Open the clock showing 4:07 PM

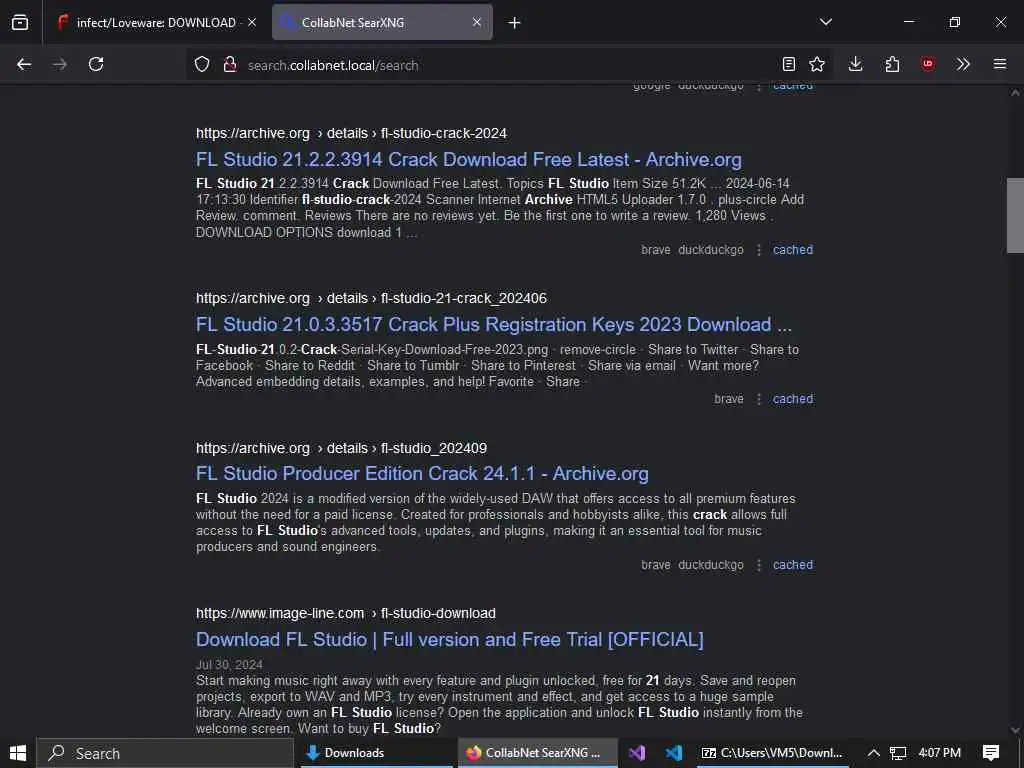(x=939, y=753)
